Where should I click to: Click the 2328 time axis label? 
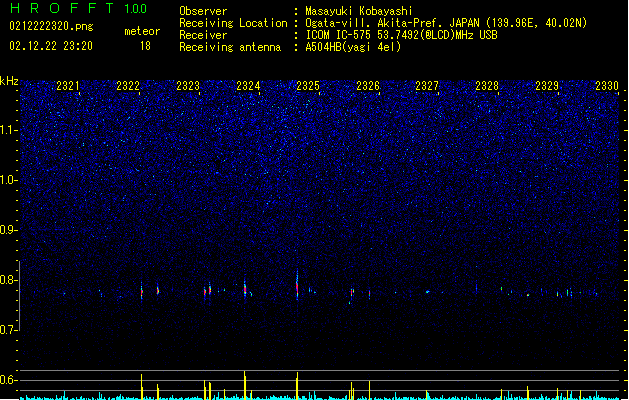487,85
